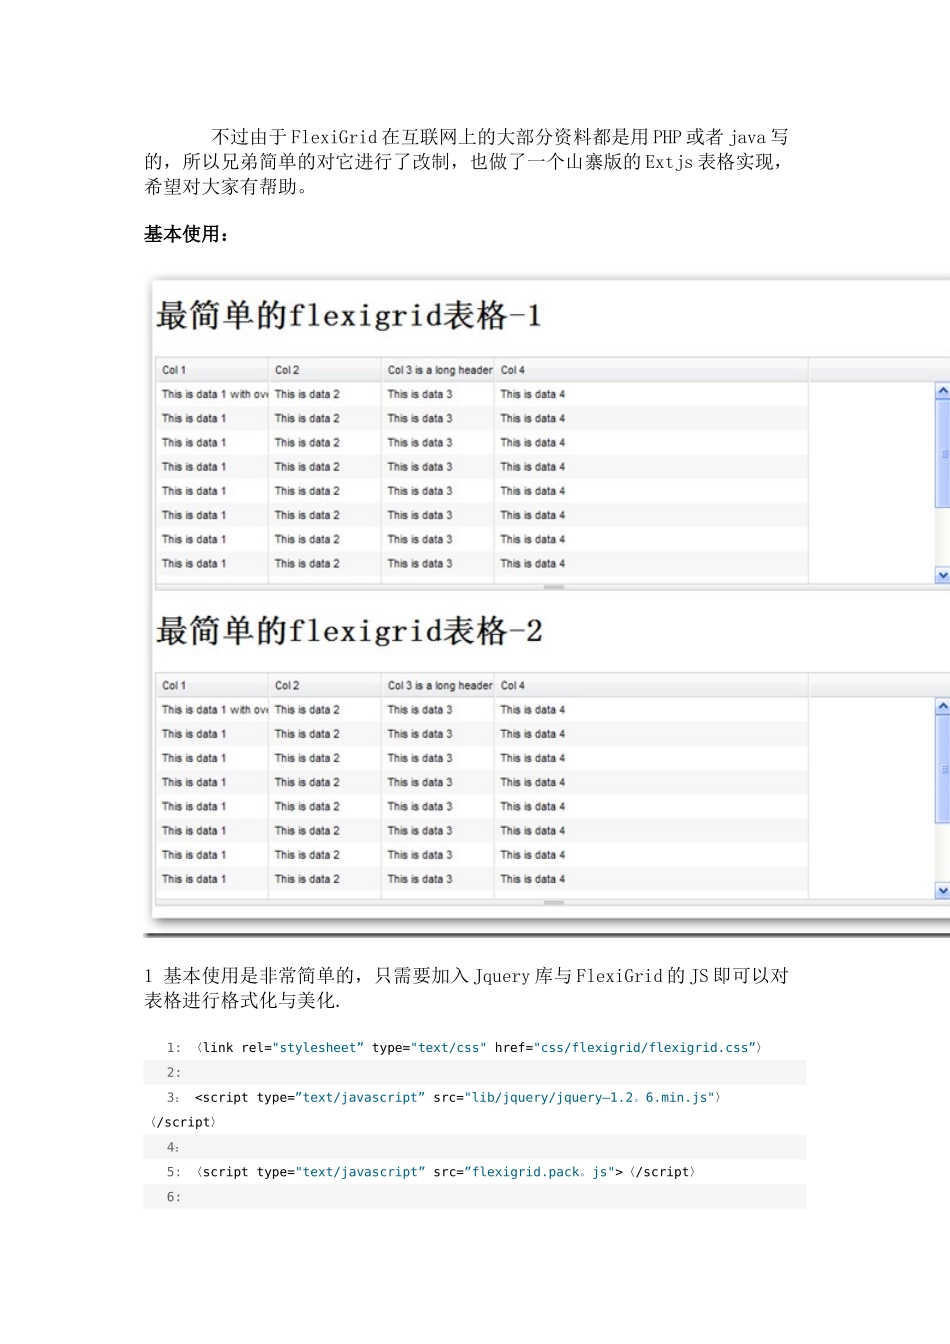Click paragraph starting '不过由于FlexiGrid在互联网上'
The image size is (950, 1344).
point(466,162)
